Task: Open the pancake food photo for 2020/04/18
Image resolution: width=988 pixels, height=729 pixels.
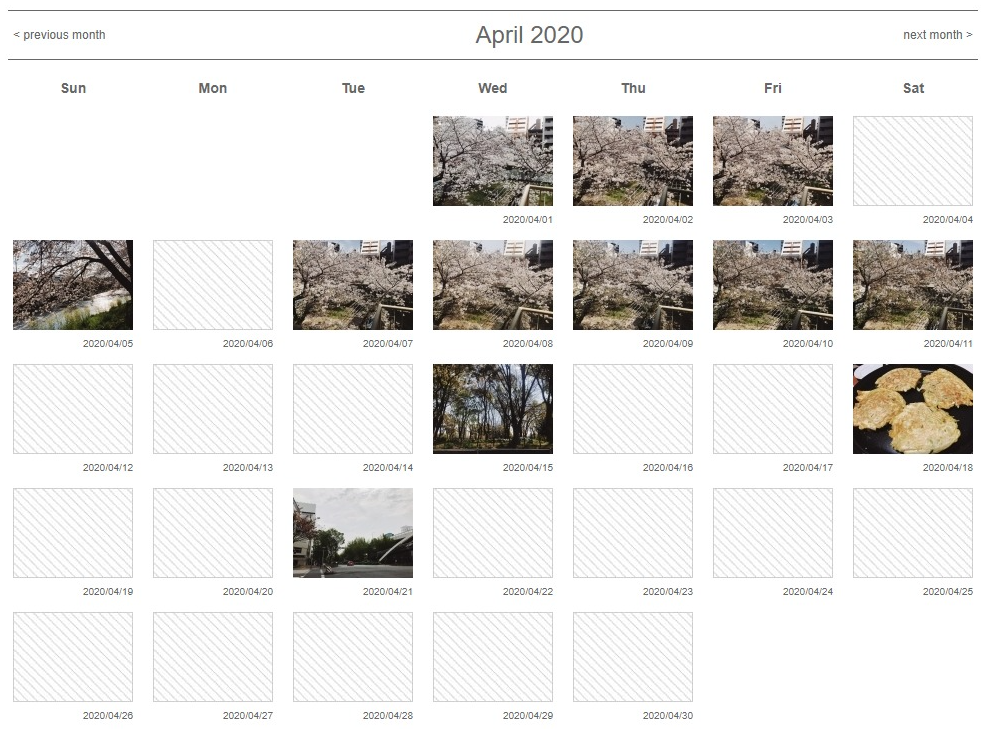Action: pyautogui.click(x=912, y=409)
